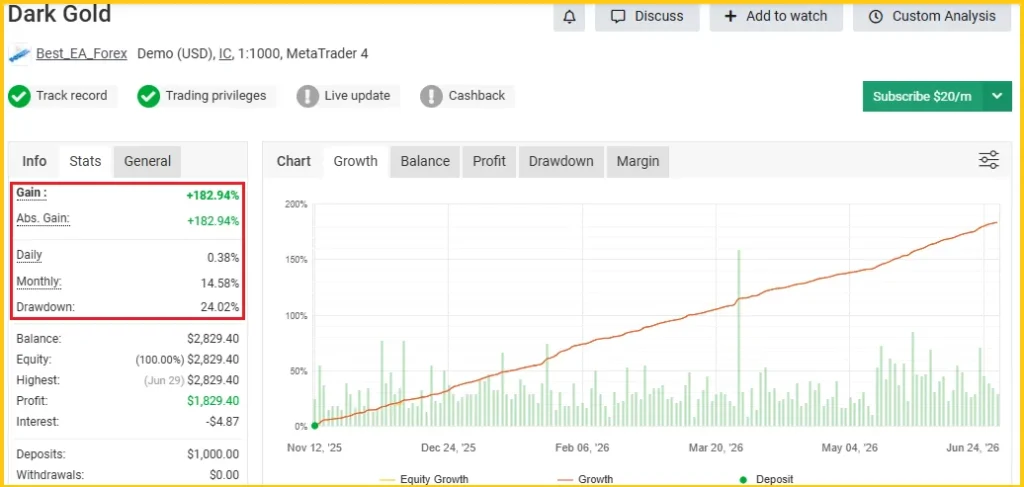Click the Drawdown stat label

[45, 306]
